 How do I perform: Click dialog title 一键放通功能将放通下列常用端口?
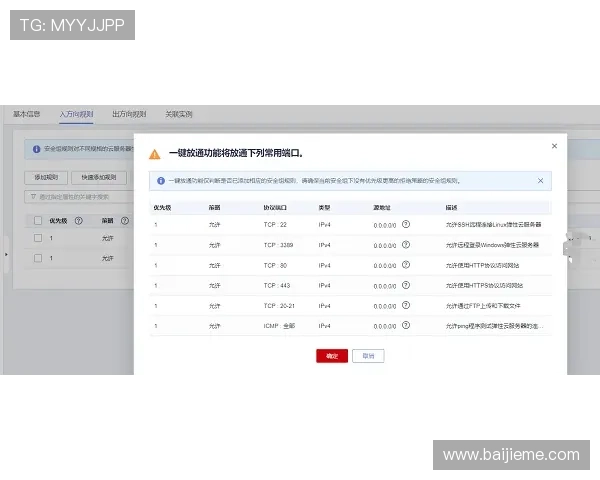pos(236,153)
